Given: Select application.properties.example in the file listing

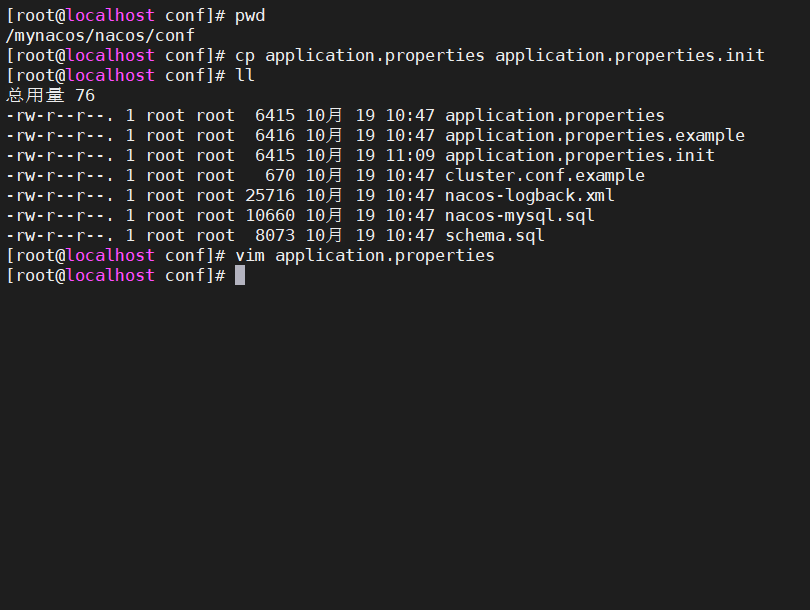Looking at the screenshot, I should point(595,135).
